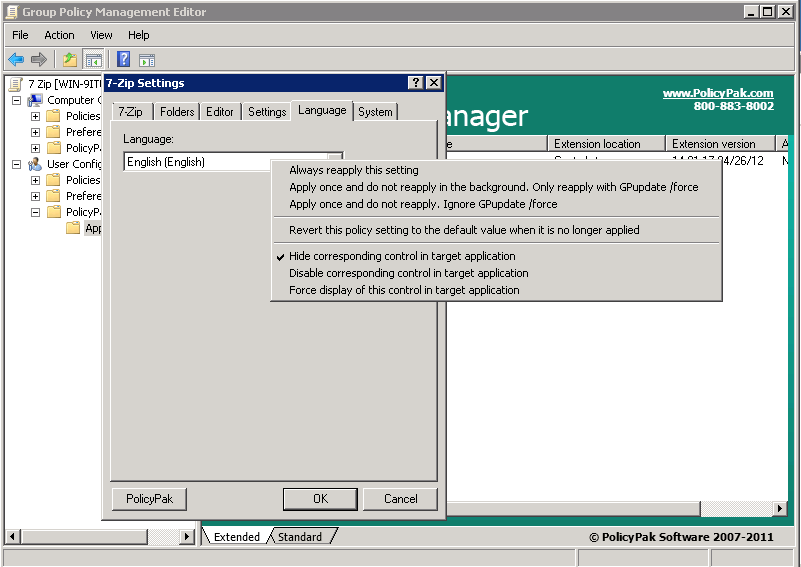Viewport: 801px width, 567px height.
Task: Choose Revert this policy setting to default value
Action: [464, 230]
